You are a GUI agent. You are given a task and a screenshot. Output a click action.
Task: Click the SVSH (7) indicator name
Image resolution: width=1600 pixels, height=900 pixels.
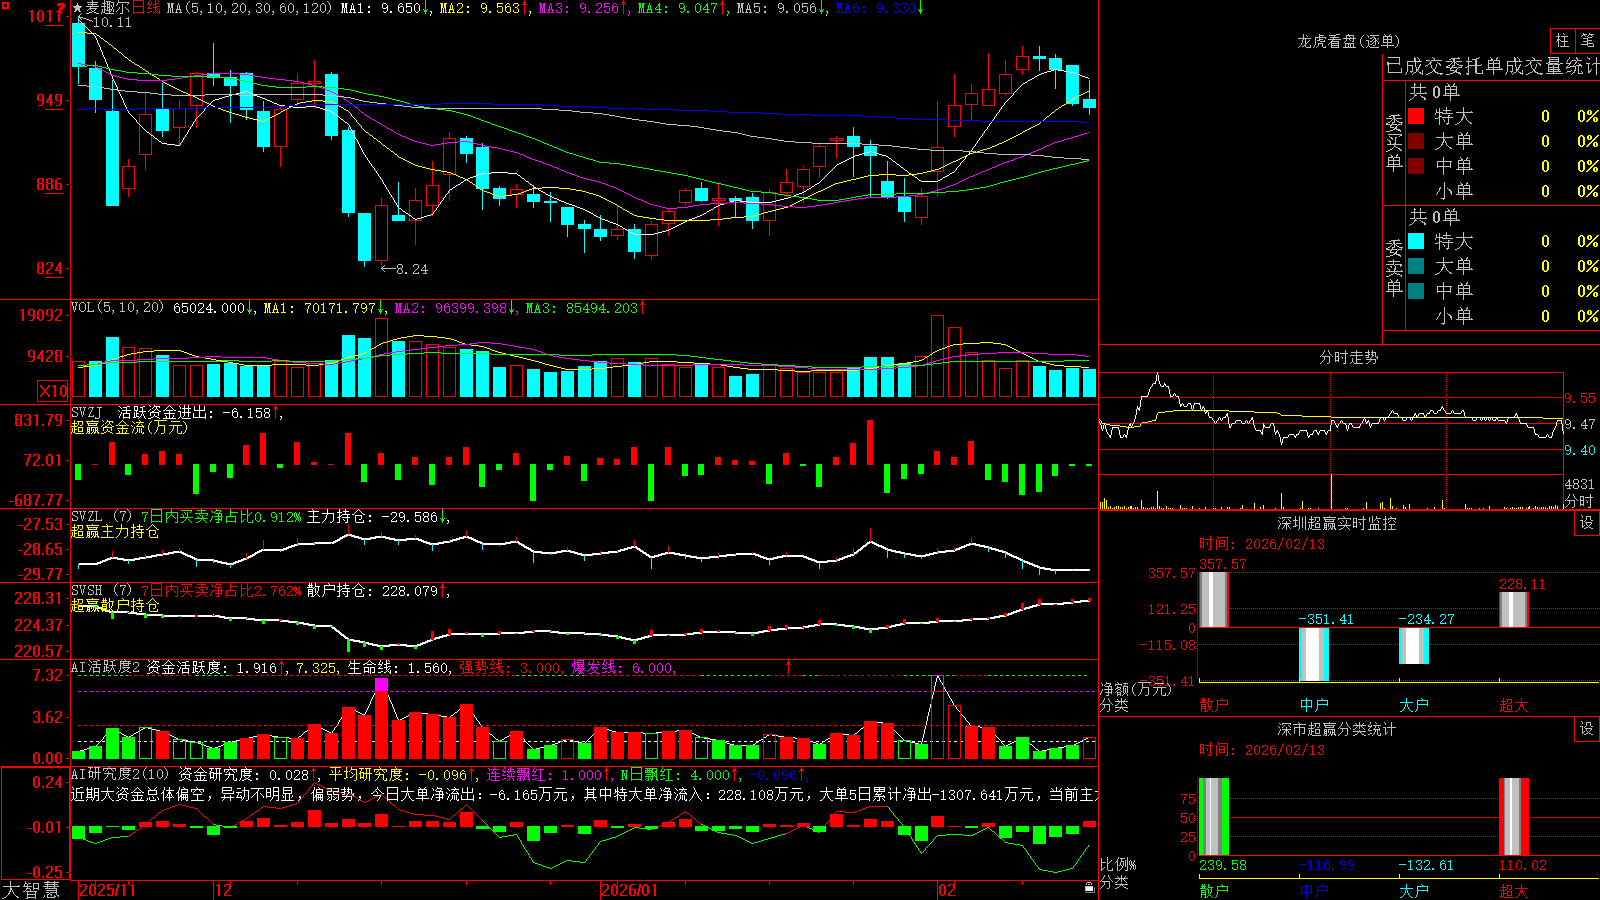coord(101,591)
